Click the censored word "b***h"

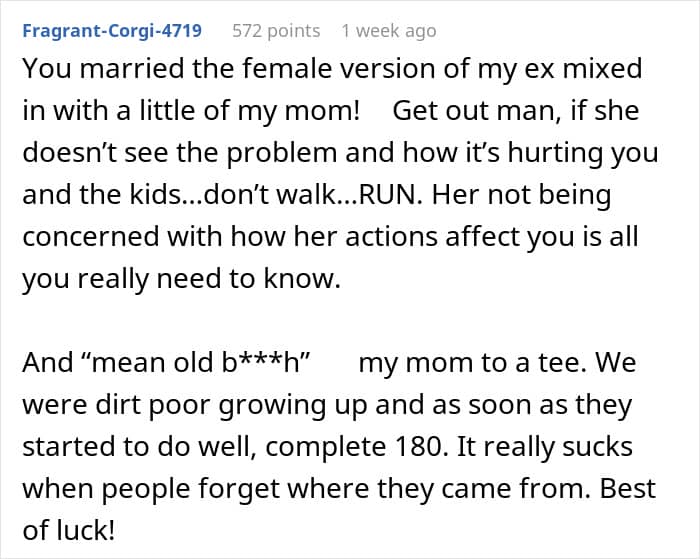tap(266, 362)
